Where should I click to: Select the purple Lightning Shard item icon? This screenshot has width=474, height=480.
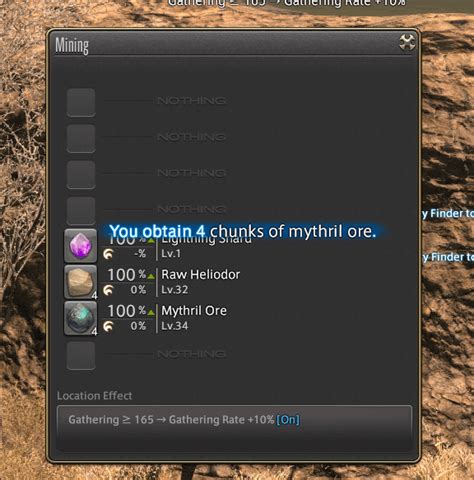[x=80, y=246]
